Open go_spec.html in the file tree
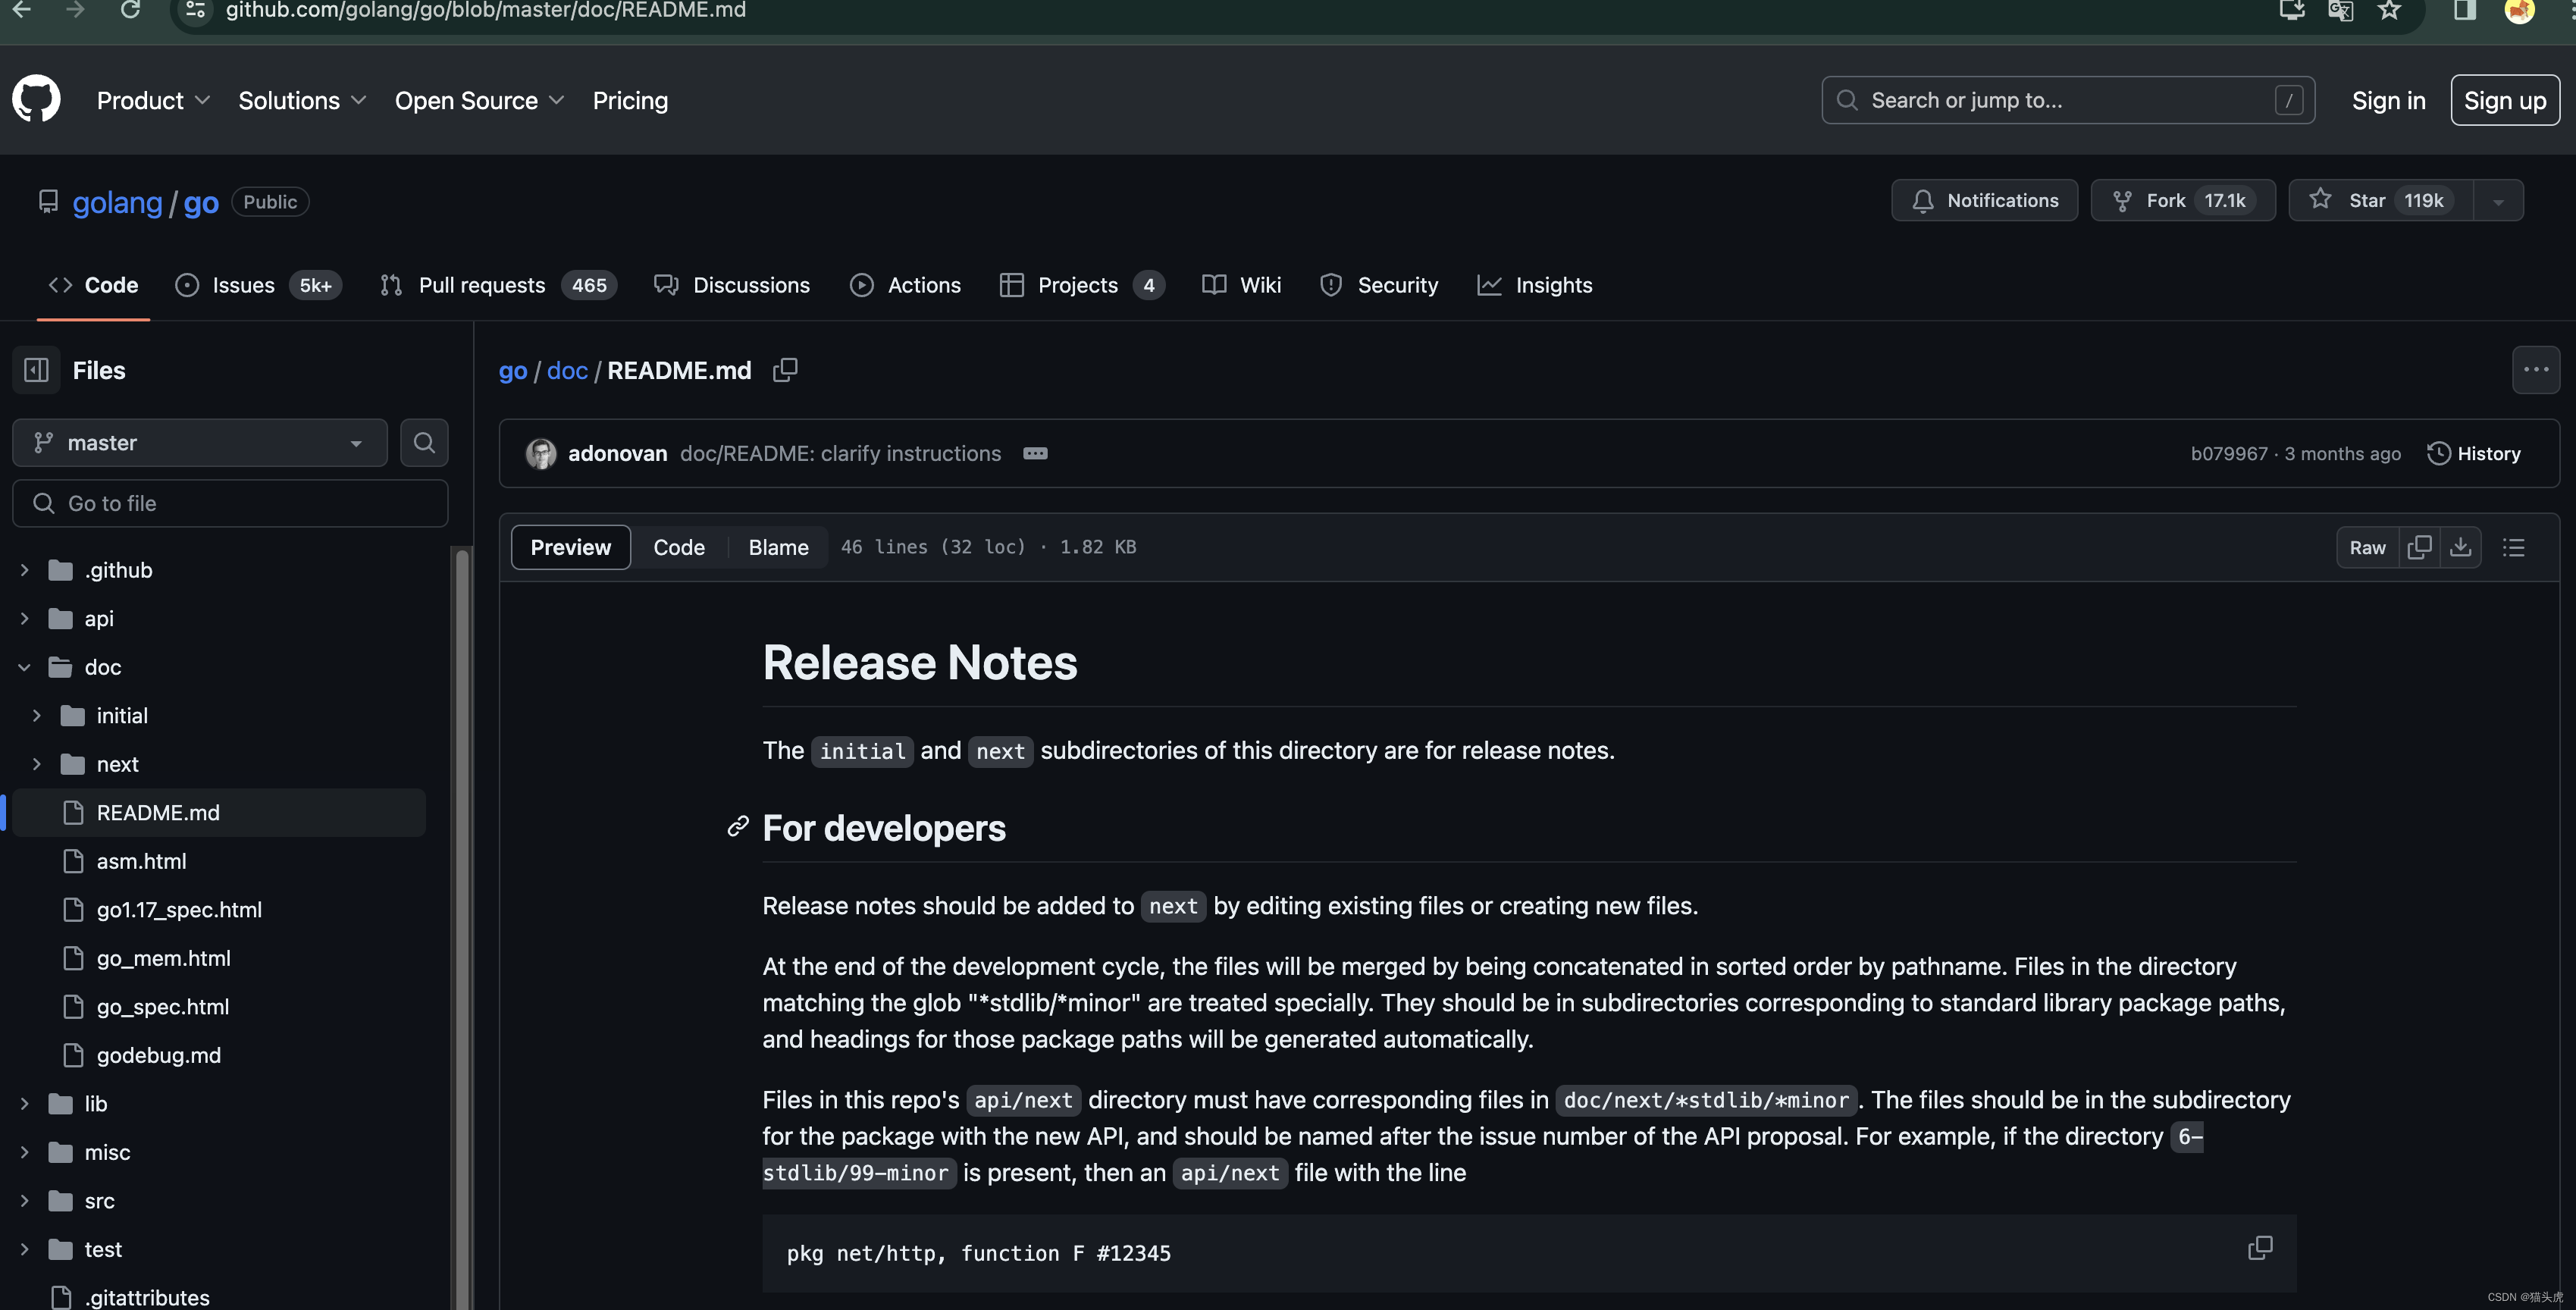This screenshot has width=2576, height=1310. (x=162, y=1007)
